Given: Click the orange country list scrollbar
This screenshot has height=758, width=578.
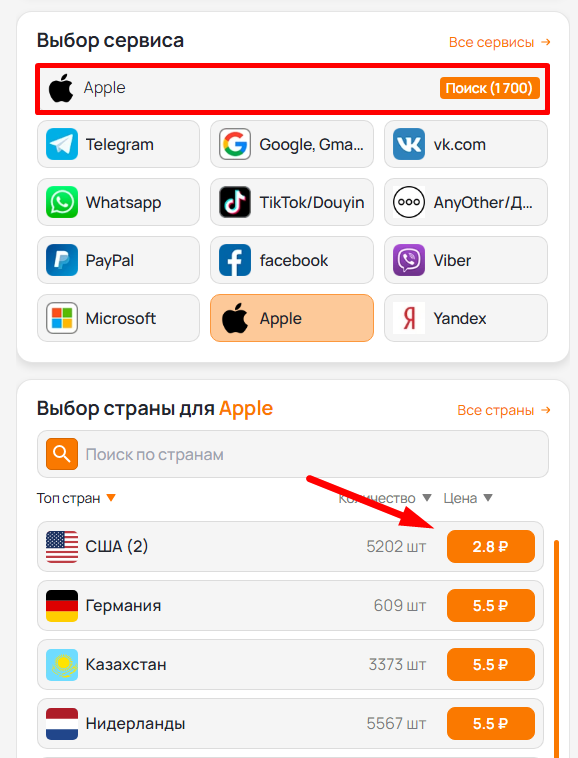Looking at the screenshot, I should coord(556,648).
